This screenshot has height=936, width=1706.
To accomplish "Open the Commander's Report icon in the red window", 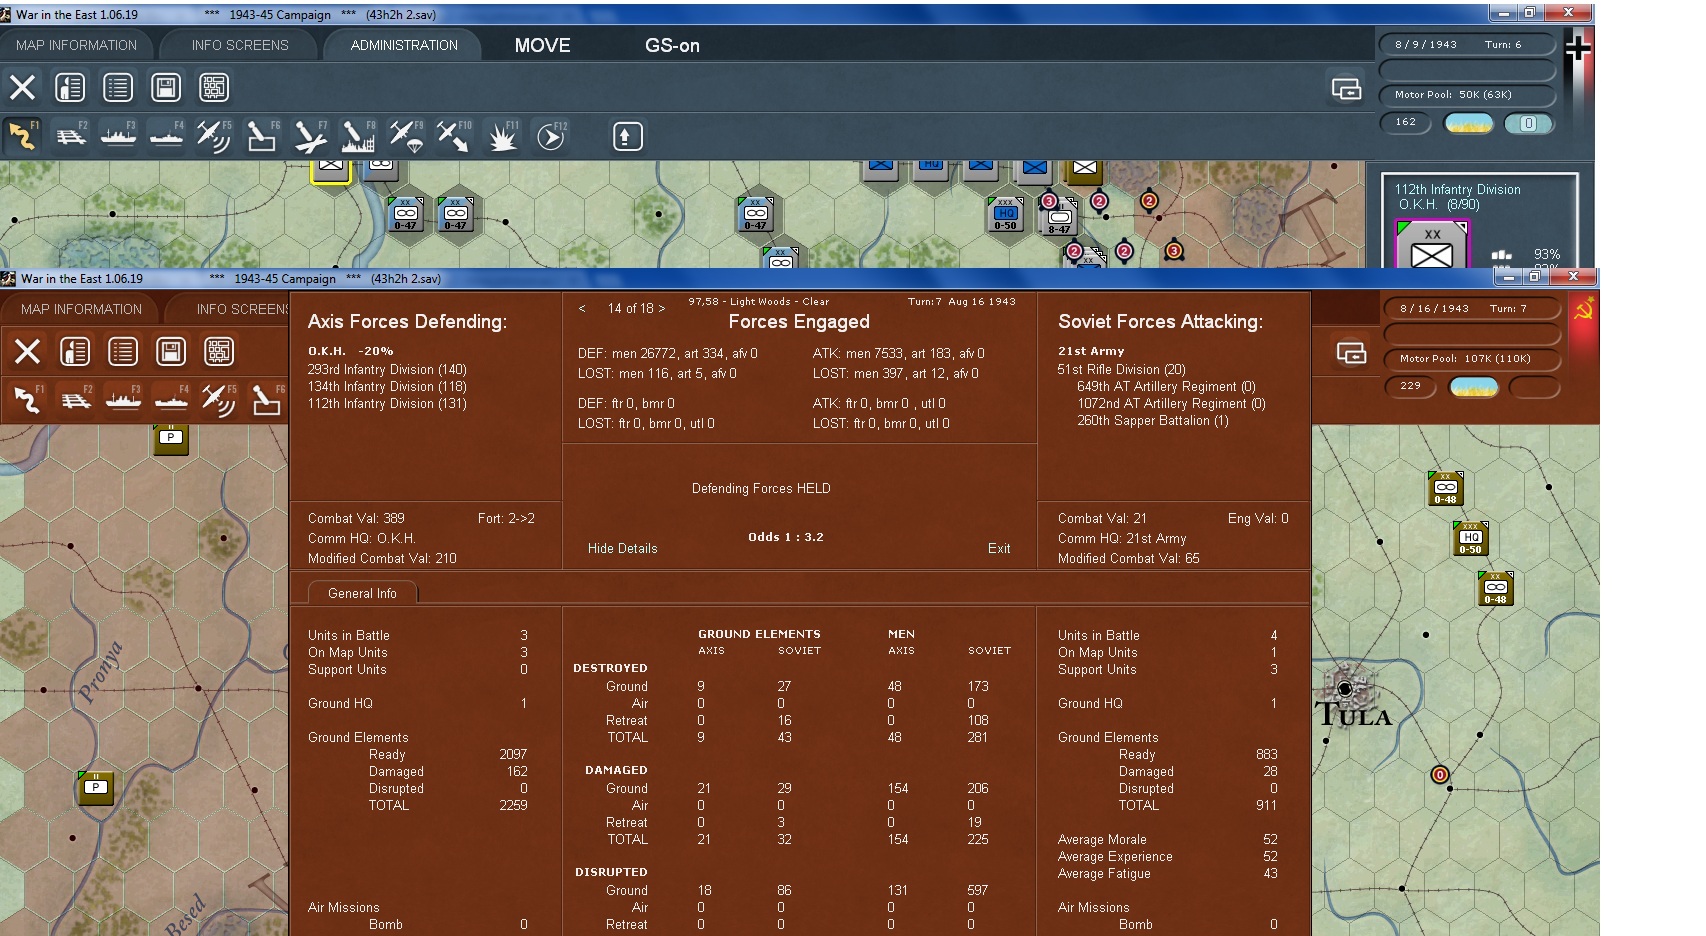I will pyautogui.click(x=75, y=352).
